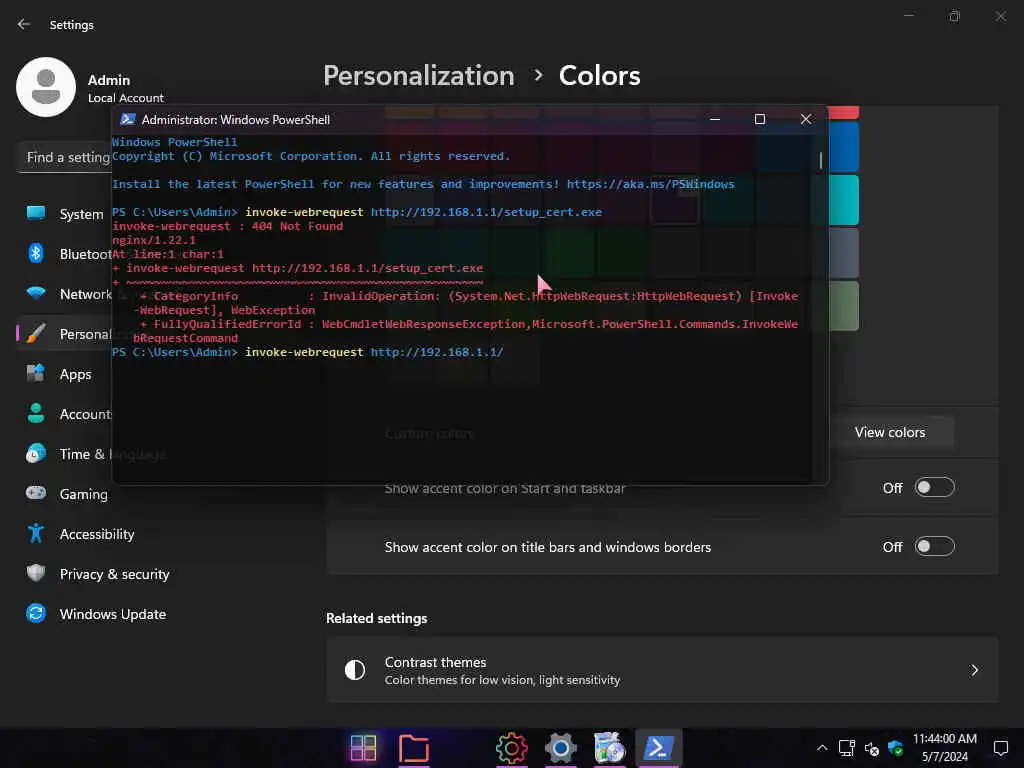Click 'Admin' account name in Settings

tap(109, 80)
